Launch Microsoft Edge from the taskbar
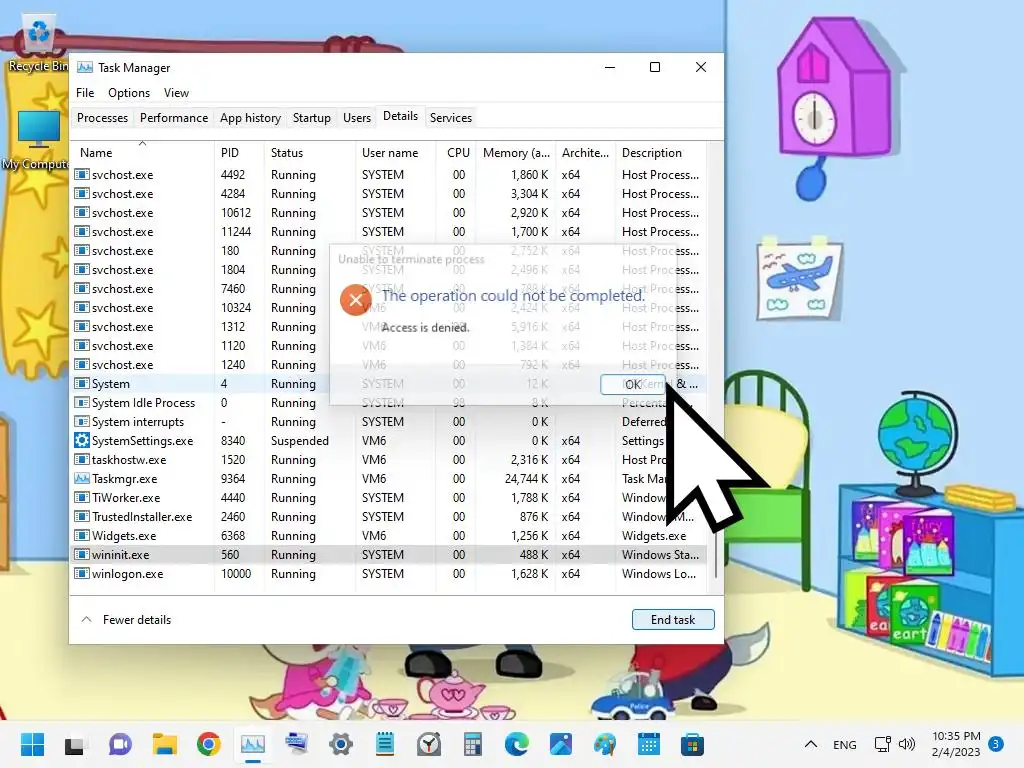 (x=517, y=744)
